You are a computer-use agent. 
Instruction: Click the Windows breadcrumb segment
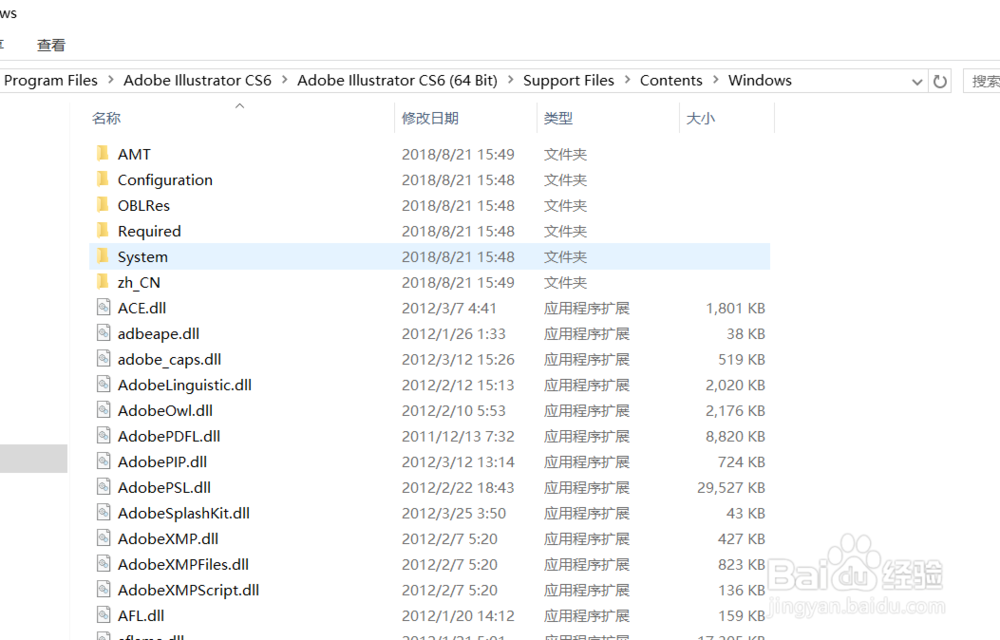760,80
